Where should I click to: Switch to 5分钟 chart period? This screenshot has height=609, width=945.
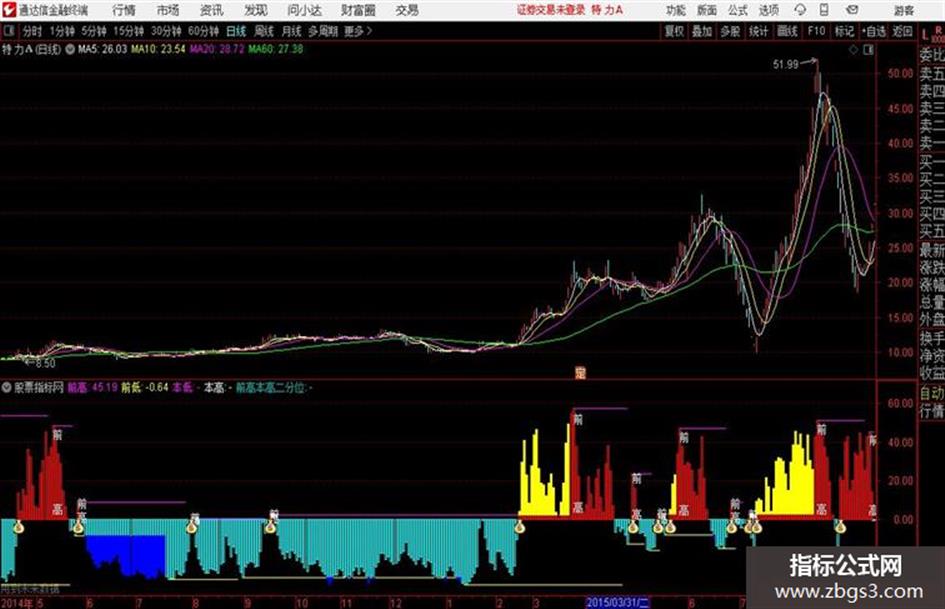94,31
